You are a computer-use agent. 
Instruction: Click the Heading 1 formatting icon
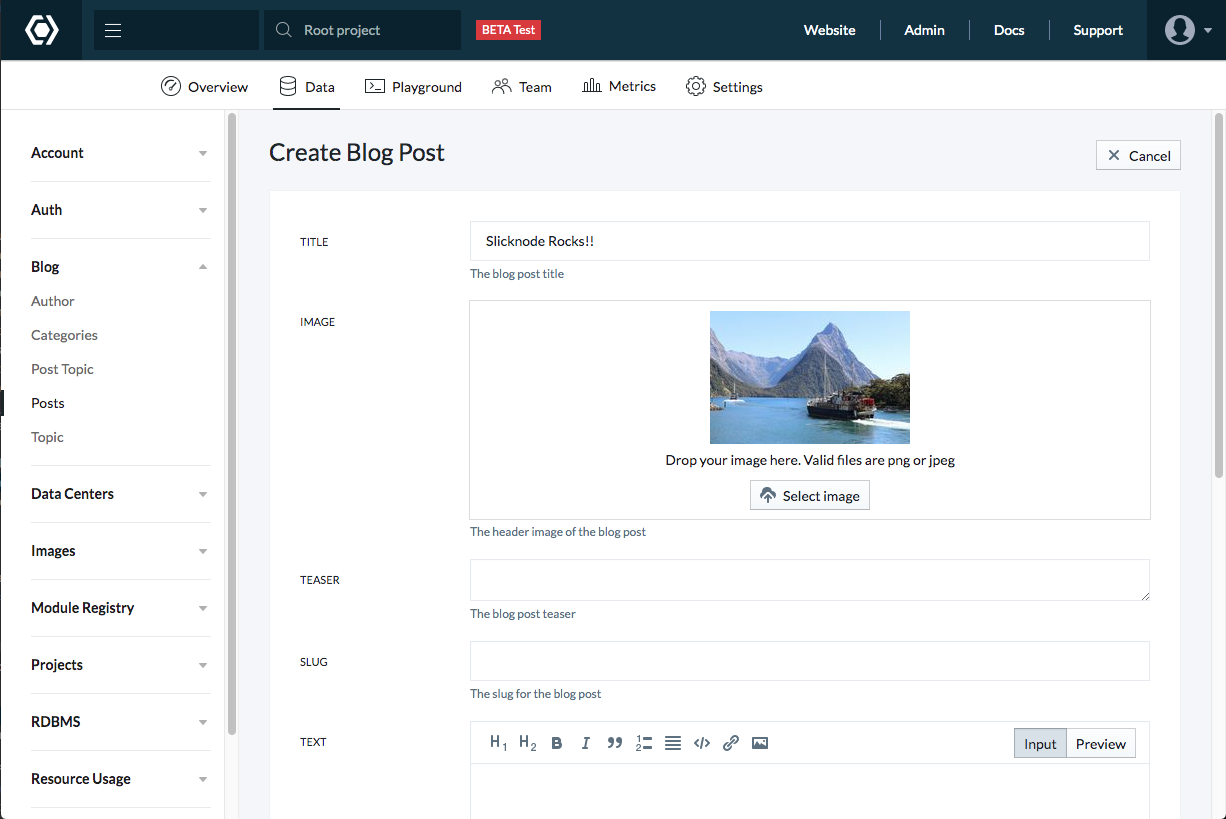(499, 743)
